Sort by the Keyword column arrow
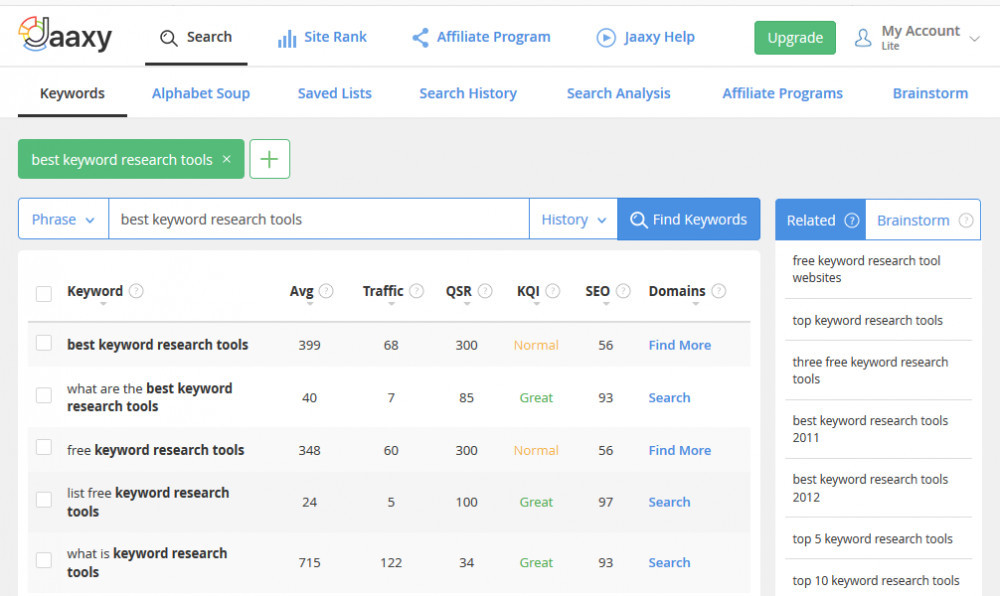The width and height of the screenshot is (1000, 596). point(103,304)
